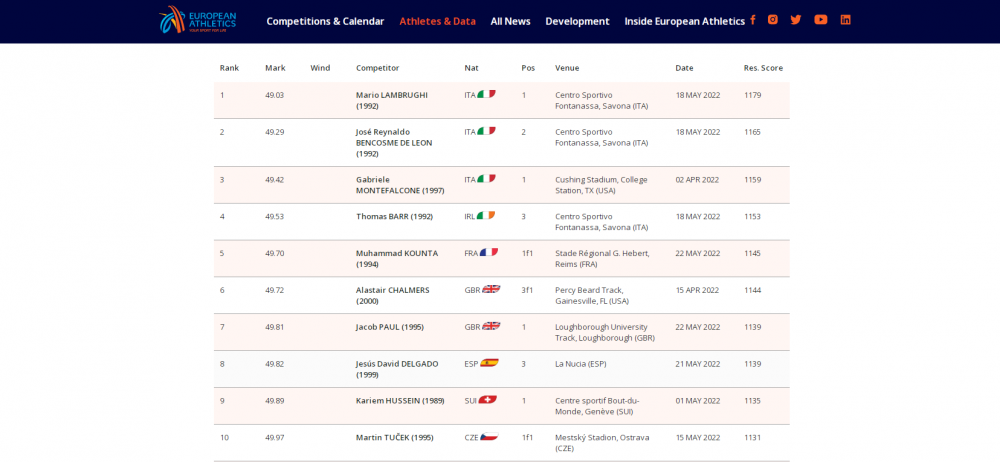Click the French flag beside FRA
The height and width of the screenshot is (462, 1000).
pos(488,253)
